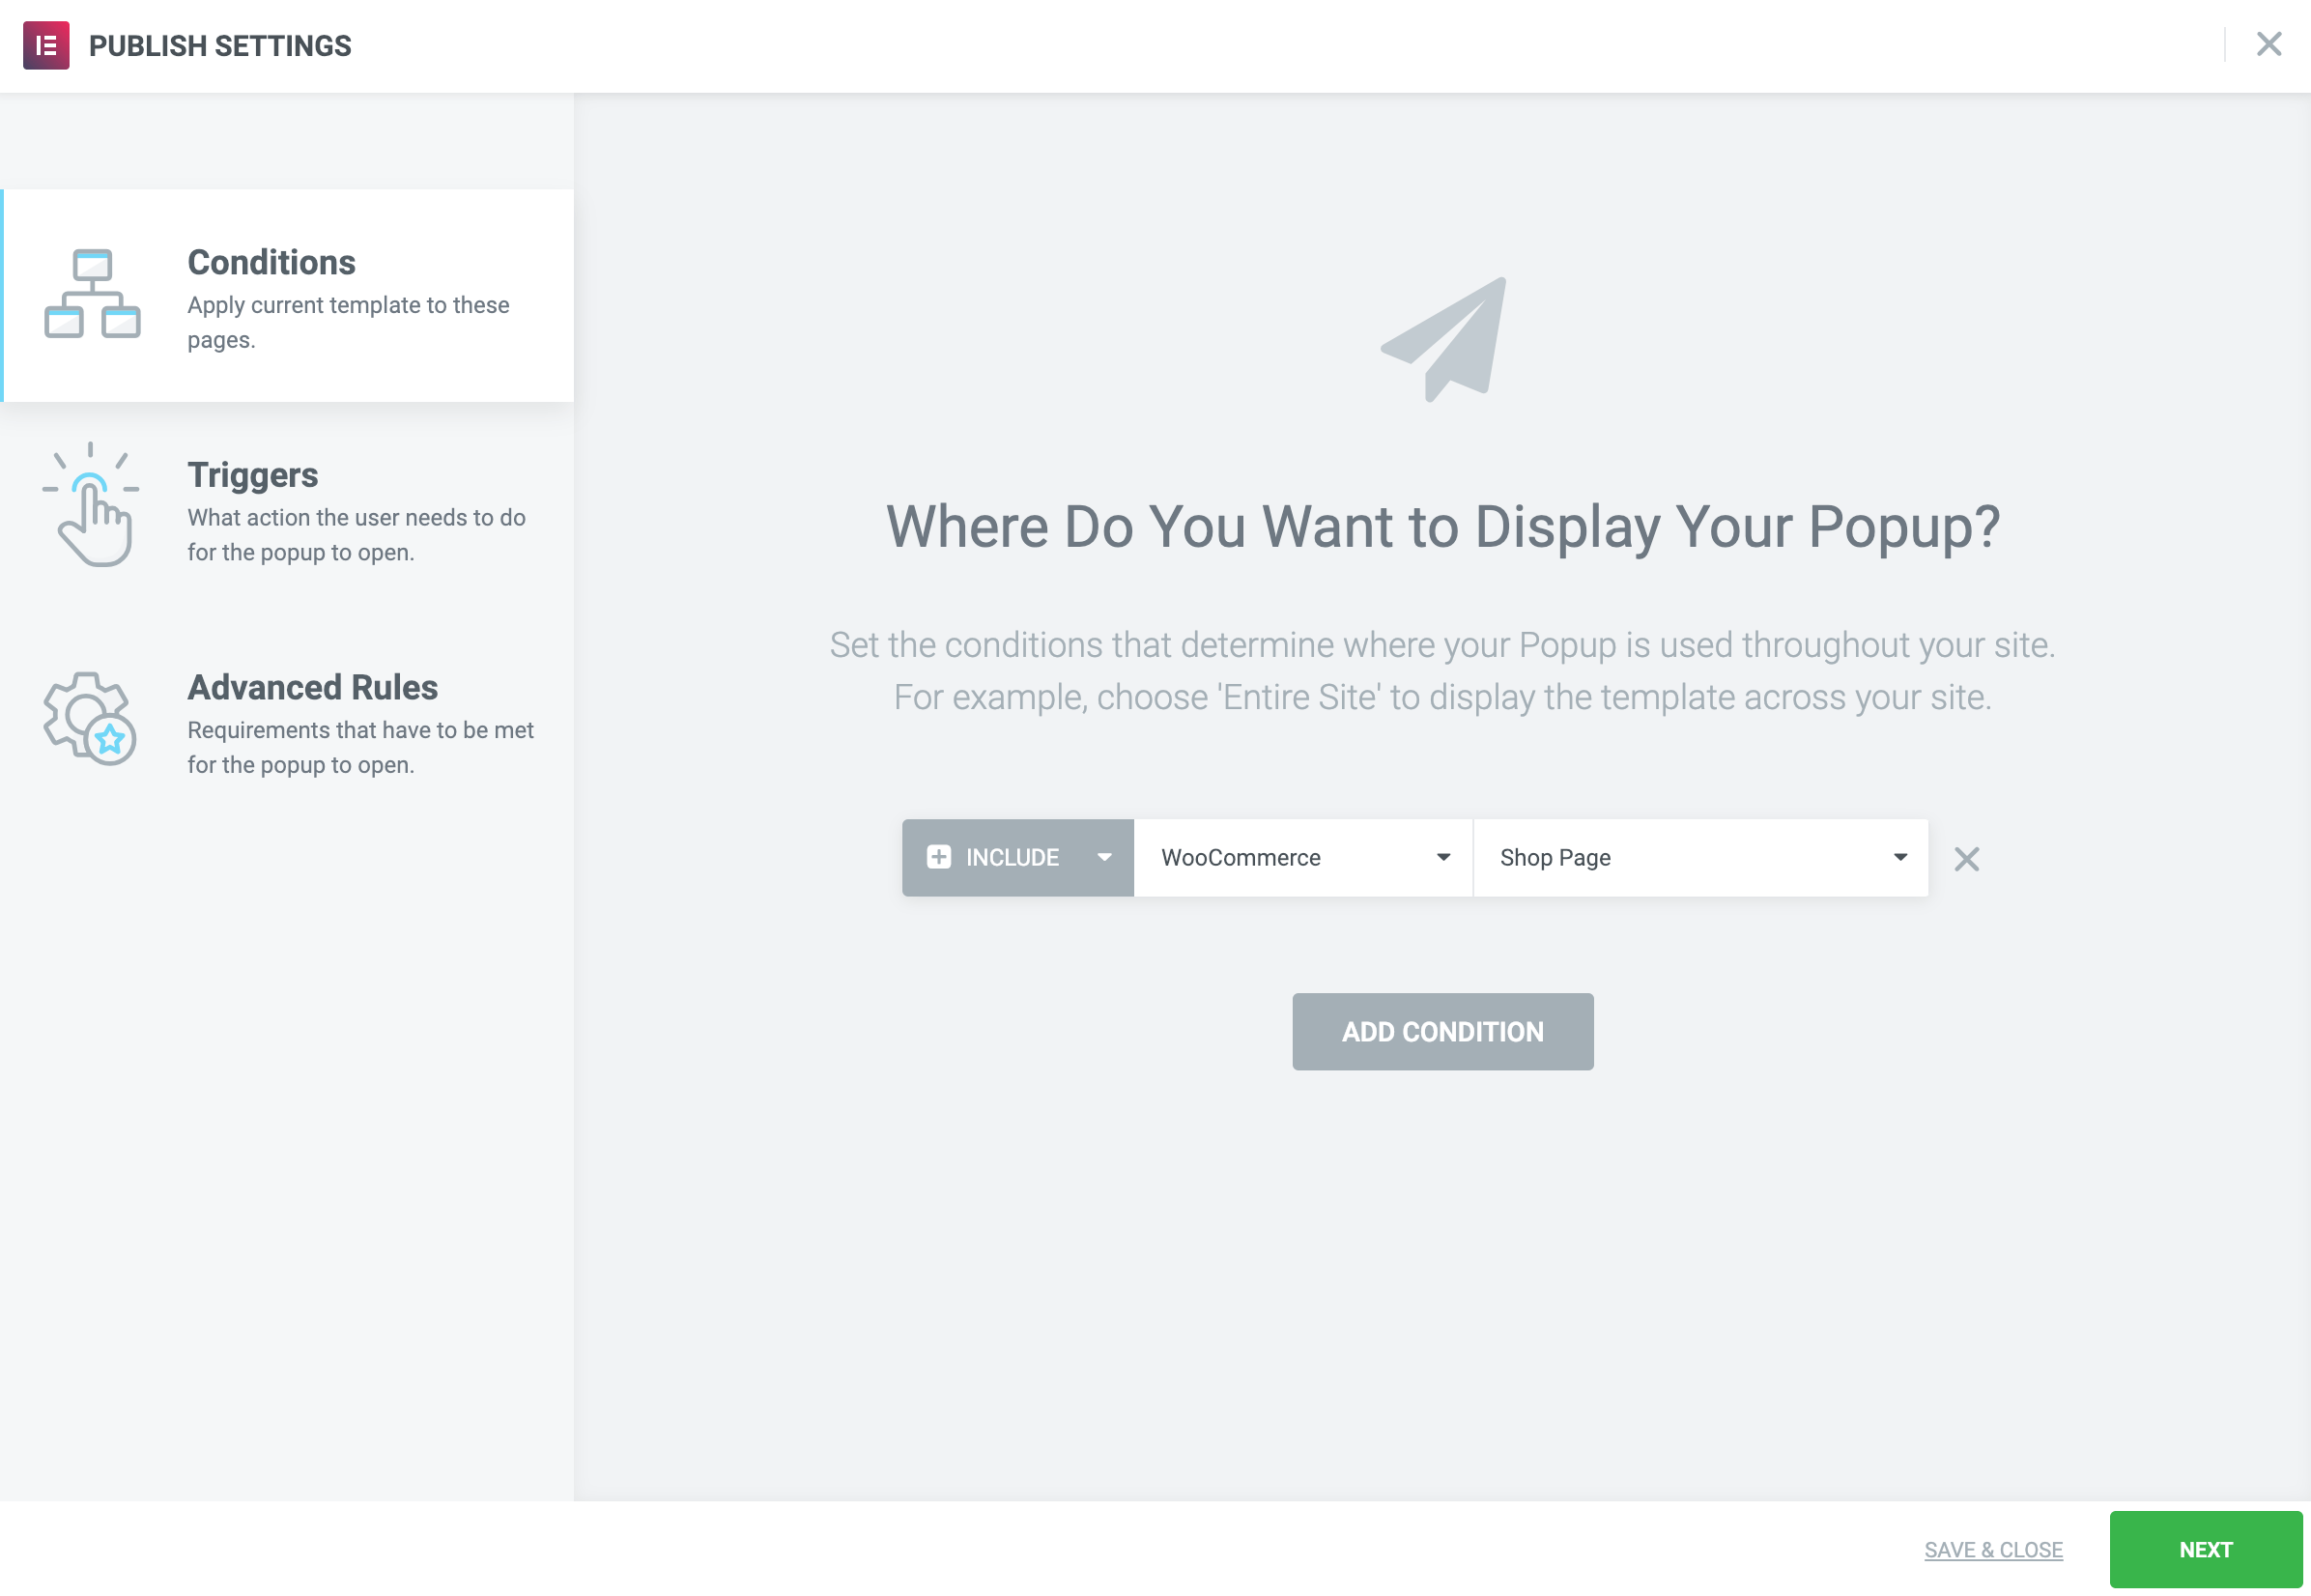Click the green Next button
The image size is (2311, 1596).
coord(2205,1550)
